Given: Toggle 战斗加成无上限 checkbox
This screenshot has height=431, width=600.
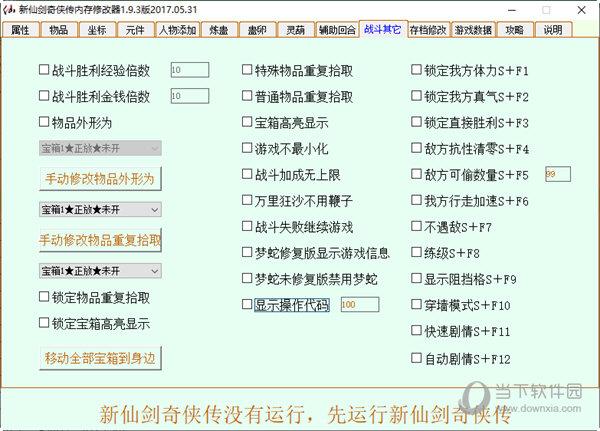Looking at the screenshot, I should [247, 174].
